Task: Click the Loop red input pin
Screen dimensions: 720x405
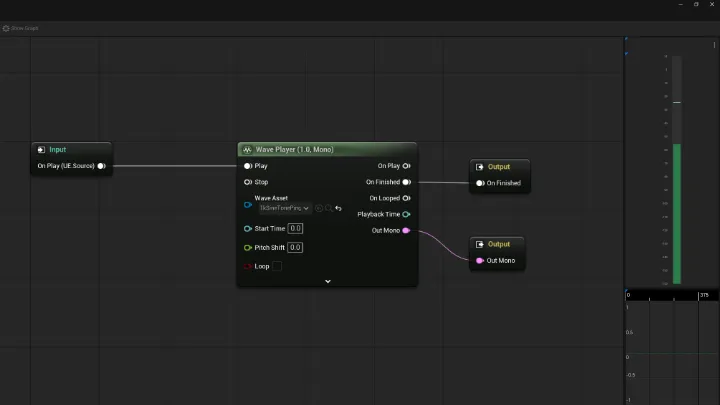Action: [248, 266]
